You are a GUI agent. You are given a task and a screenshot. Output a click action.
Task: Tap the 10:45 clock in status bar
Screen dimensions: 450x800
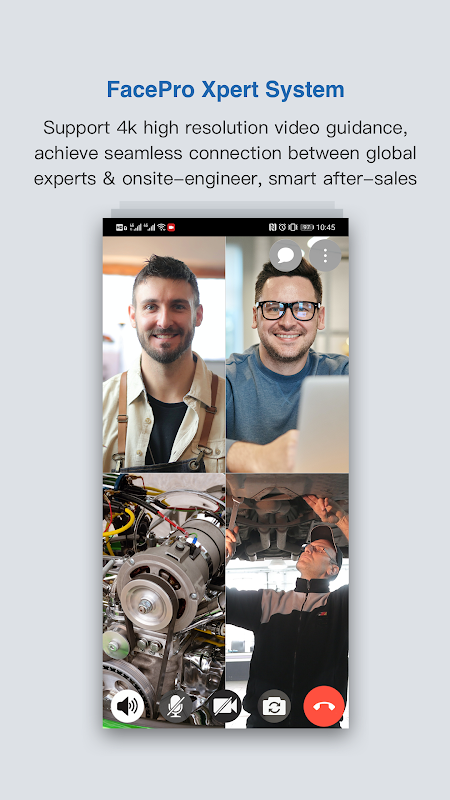(x=326, y=228)
